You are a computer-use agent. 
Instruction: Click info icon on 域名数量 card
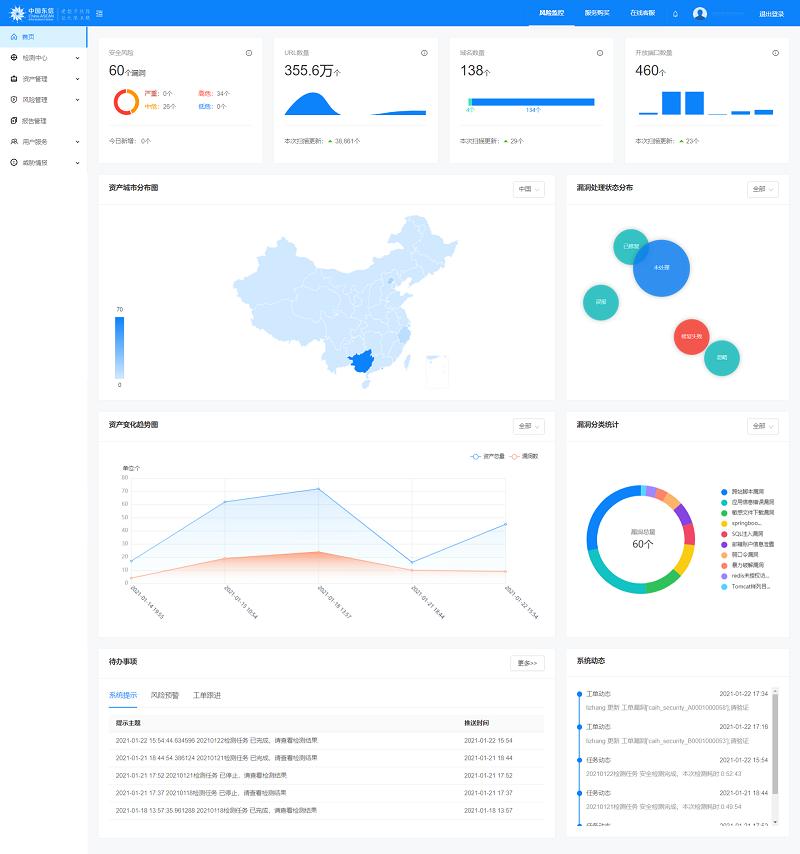point(600,53)
